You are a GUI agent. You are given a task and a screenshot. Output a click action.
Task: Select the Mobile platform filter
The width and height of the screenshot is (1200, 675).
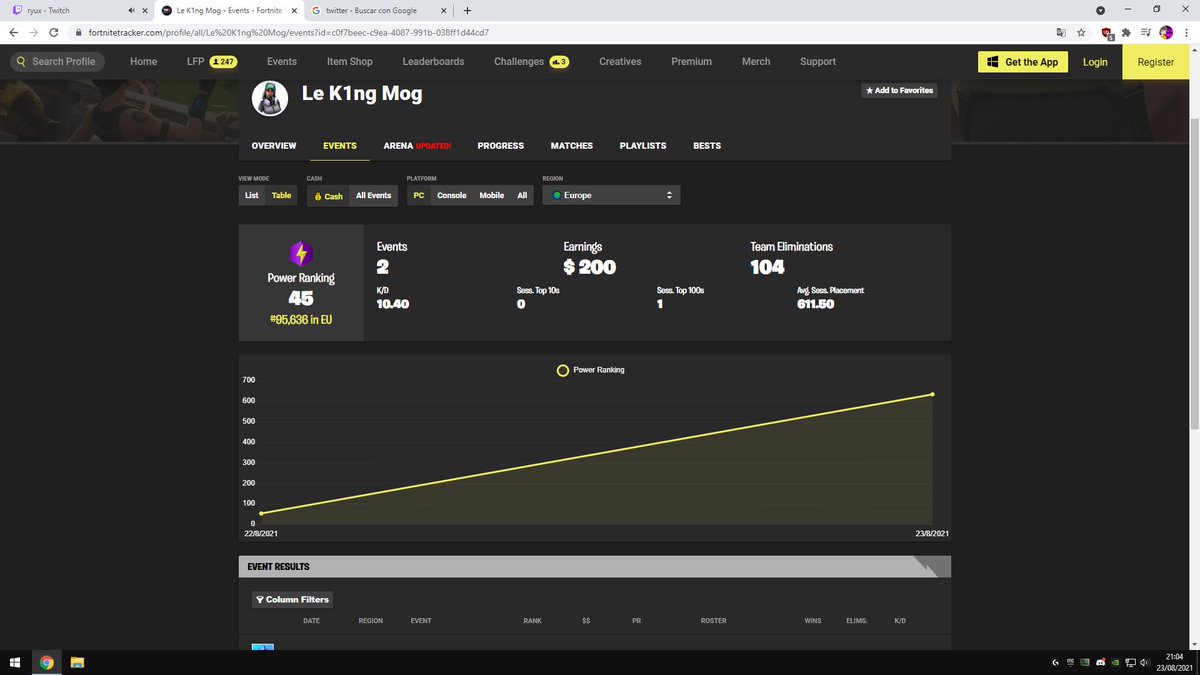[x=492, y=195]
